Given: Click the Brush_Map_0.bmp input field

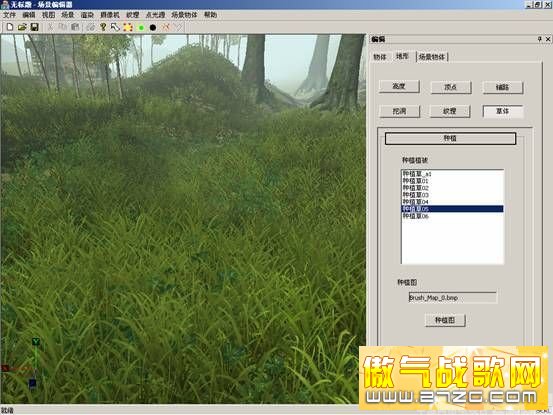Looking at the screenshot, I should coord(452,298).
